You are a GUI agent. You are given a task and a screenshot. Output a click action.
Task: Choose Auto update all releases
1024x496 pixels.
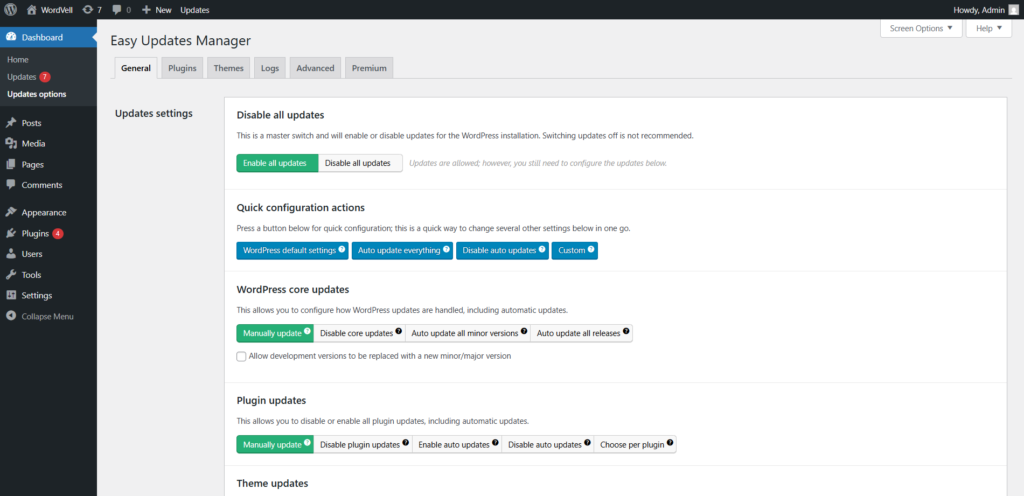click(582, 333)
